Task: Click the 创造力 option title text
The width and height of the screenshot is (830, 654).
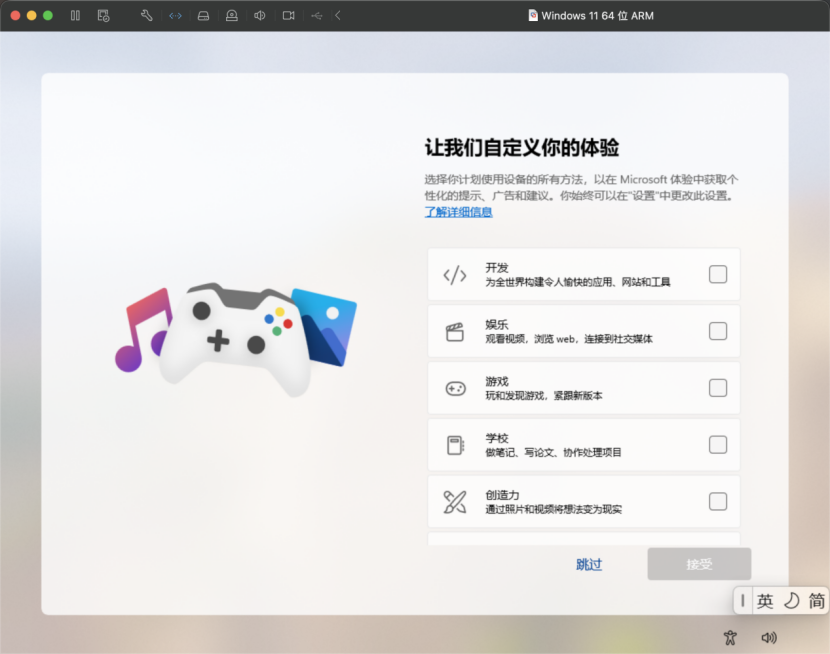Action: pyautogui.click(x=502, y=495)
